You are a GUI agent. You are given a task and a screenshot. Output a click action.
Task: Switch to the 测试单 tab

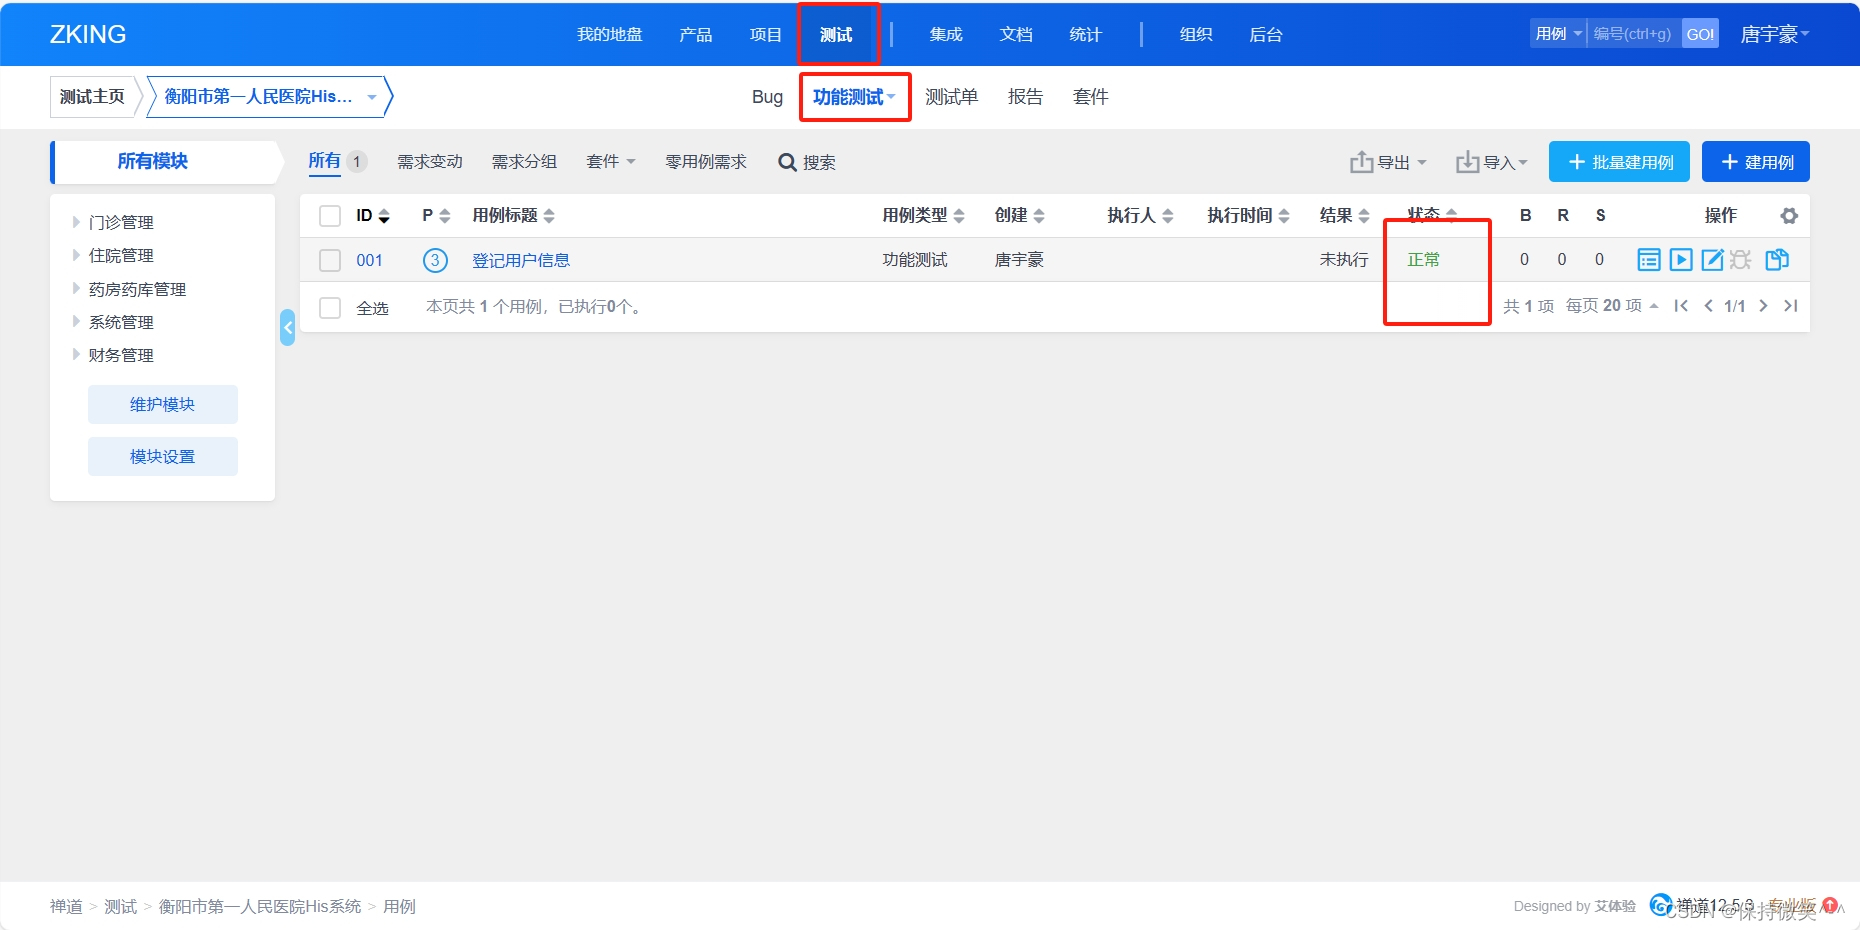pos(951,97)
